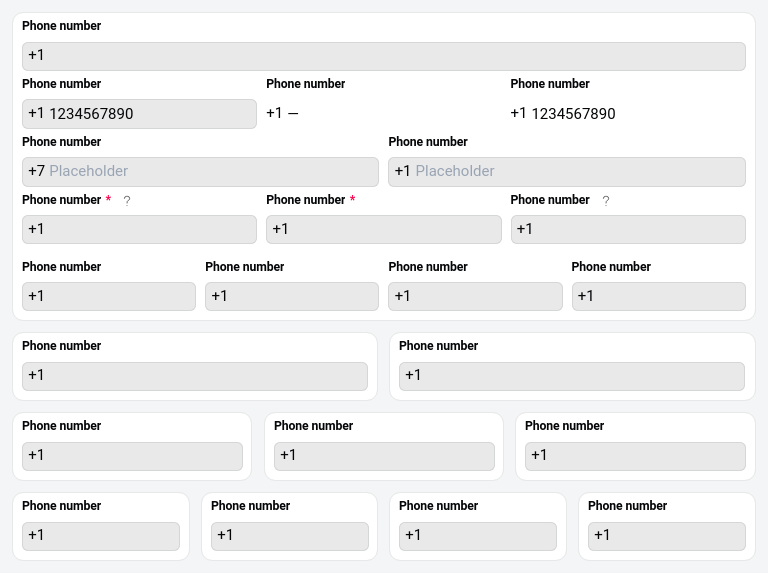768x573 pixels.
Task: Click the help icon beside the required Phone number label
Action: (127, 200)
